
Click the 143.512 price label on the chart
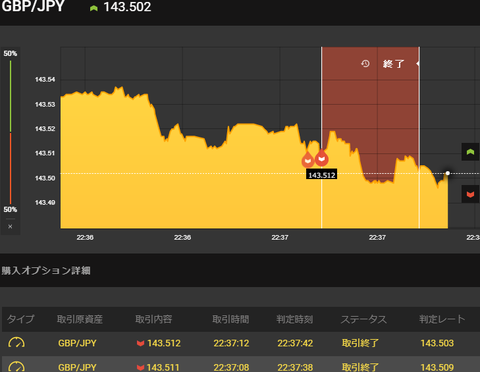point(322,175)
